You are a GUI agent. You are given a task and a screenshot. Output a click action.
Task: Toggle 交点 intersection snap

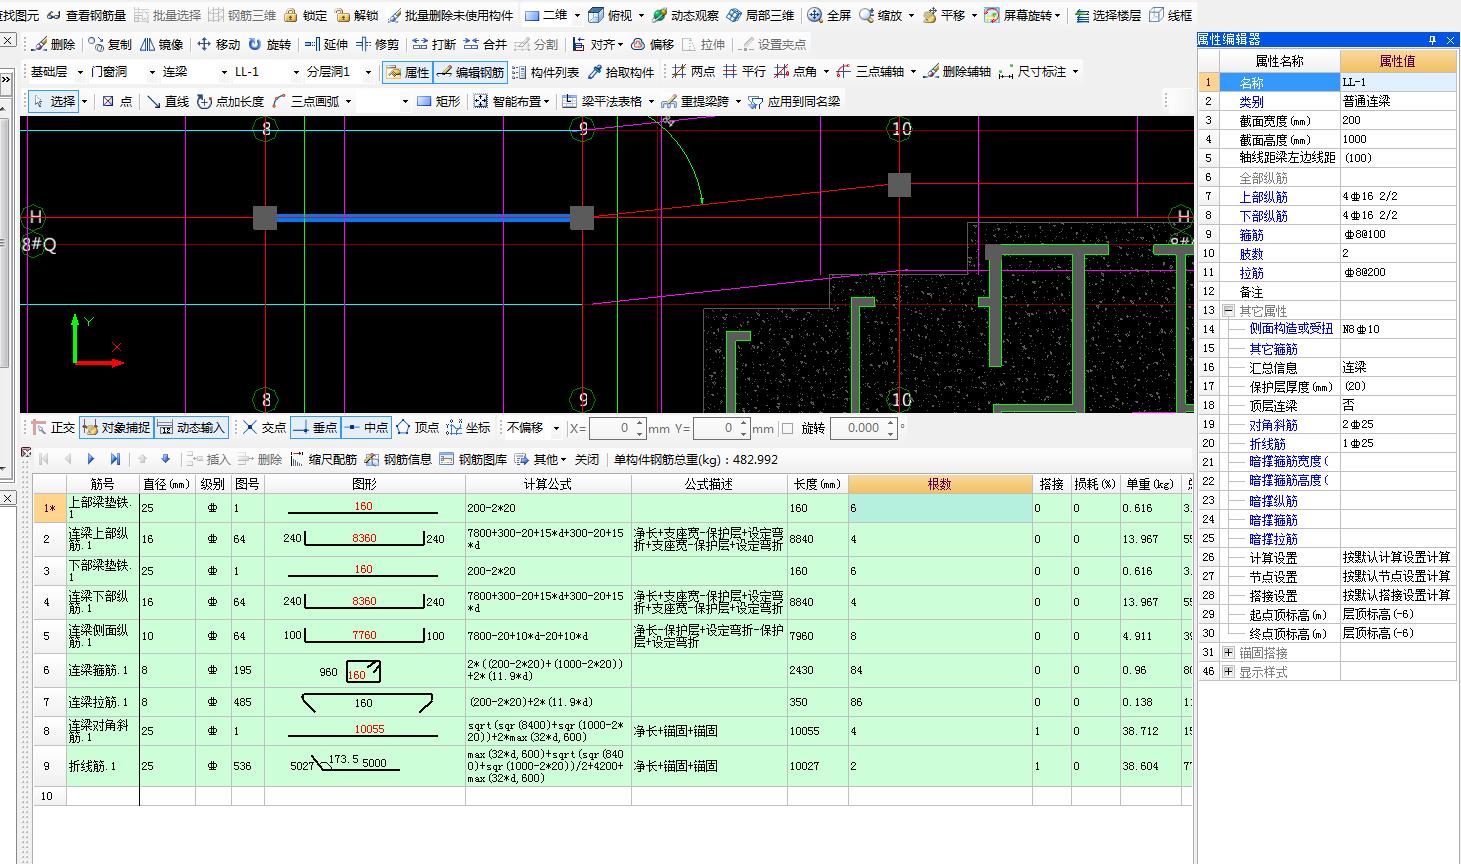pyautogui.click(x=264, y=428)
